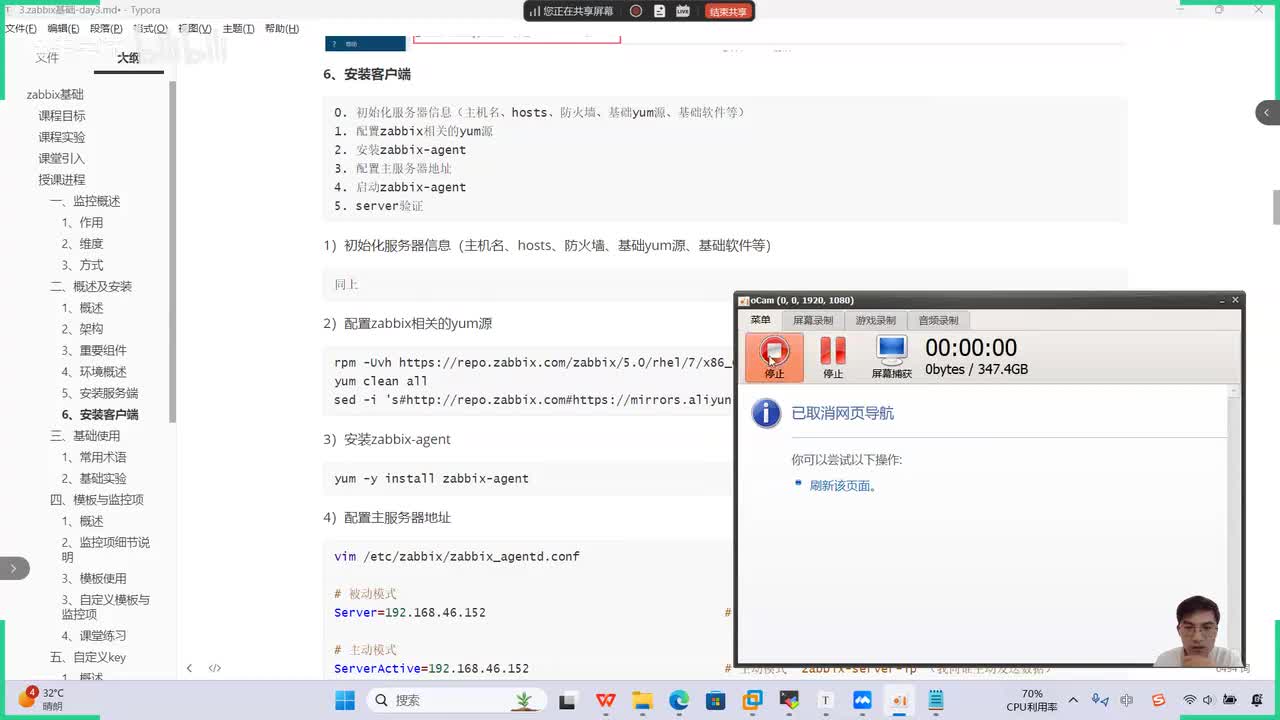
Task: Click the taskbar search box
Action: click(457, 700)
